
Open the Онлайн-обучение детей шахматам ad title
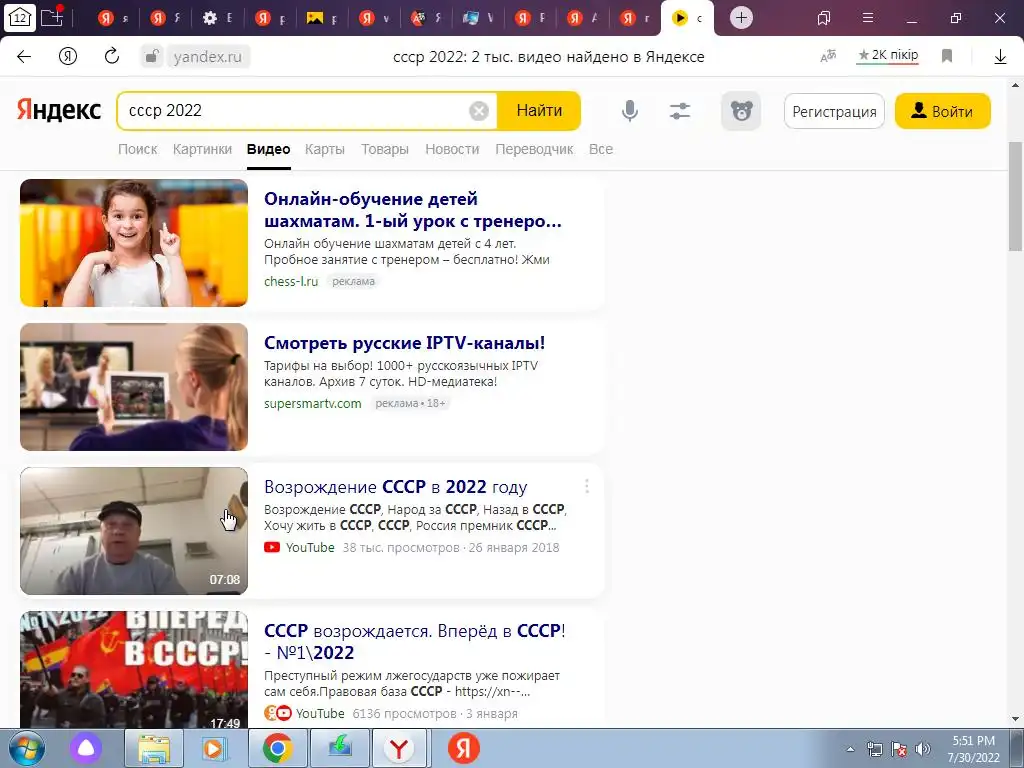pos(413,210)
